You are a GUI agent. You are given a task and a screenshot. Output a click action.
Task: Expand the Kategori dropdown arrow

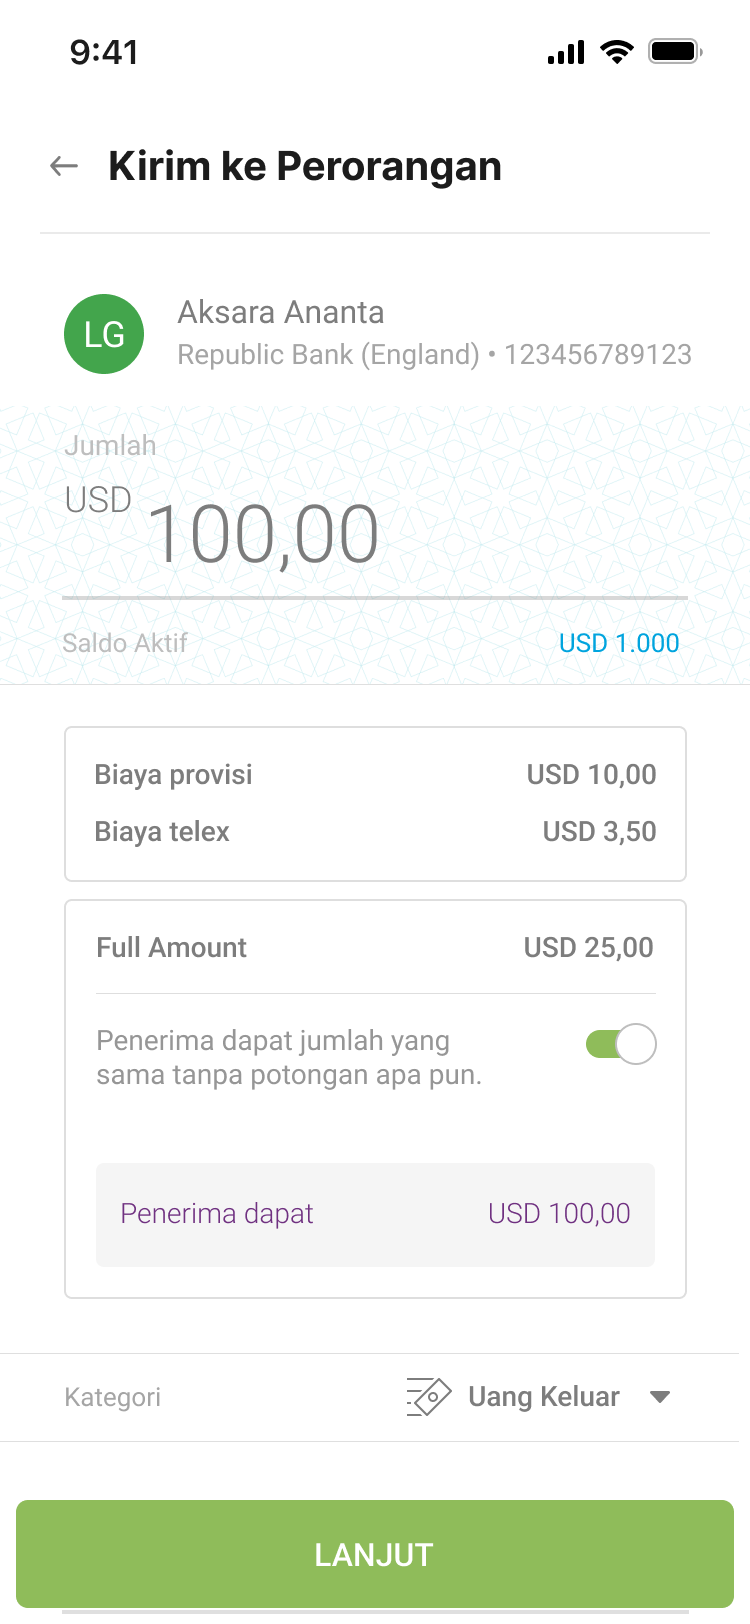tap(660, 1397)
